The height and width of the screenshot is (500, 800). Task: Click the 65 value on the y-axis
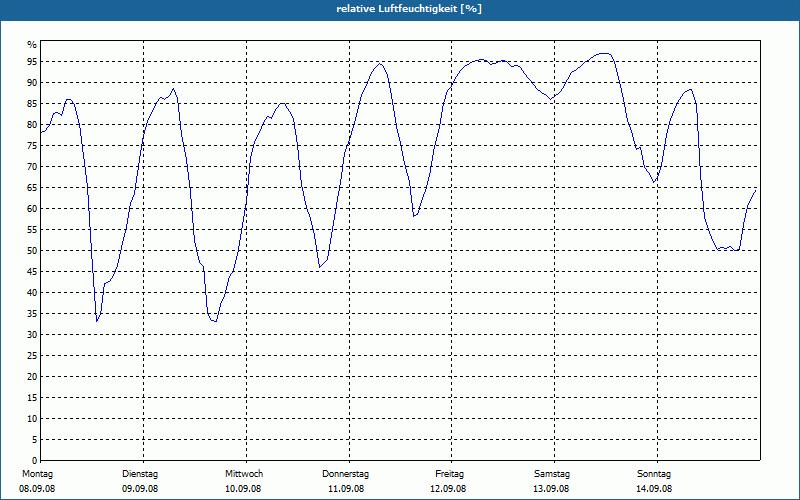coord(32,188)
